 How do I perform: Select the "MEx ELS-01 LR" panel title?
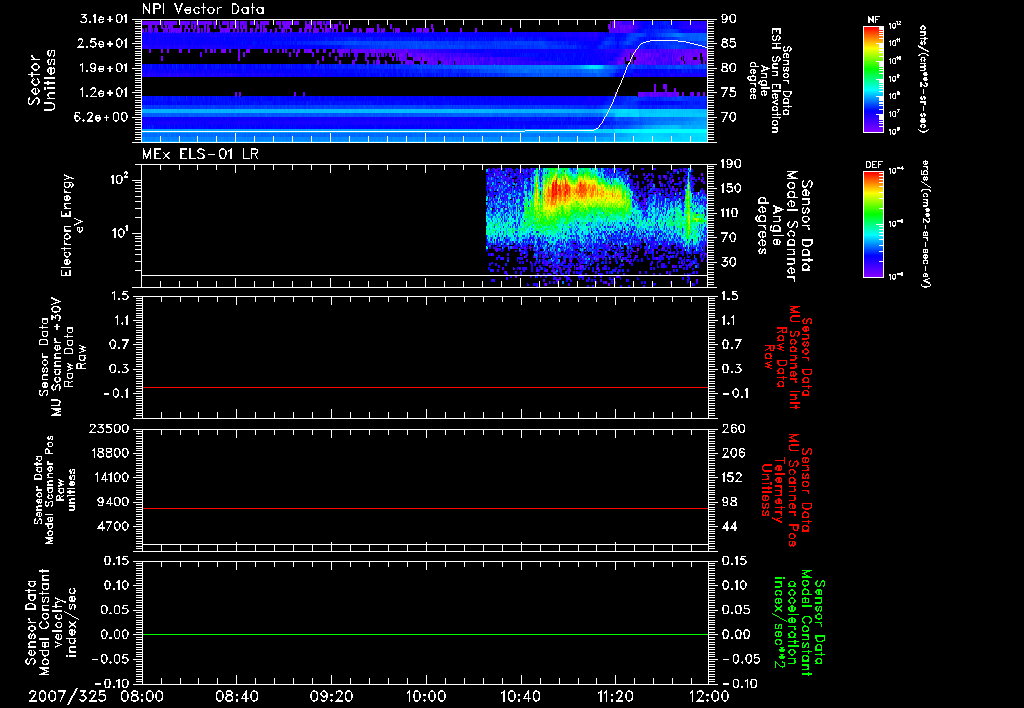[200, 154]
